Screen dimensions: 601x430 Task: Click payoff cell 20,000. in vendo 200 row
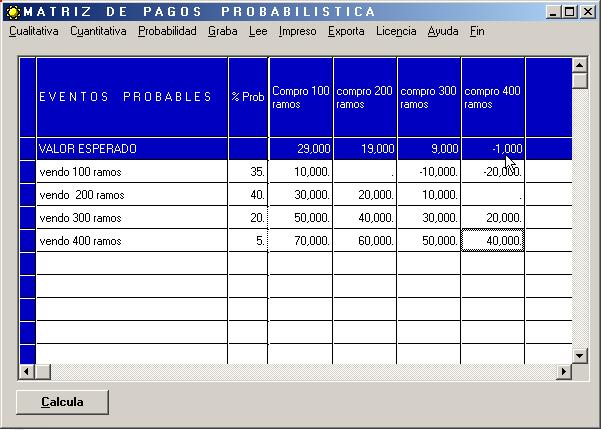tap(365, 195)
